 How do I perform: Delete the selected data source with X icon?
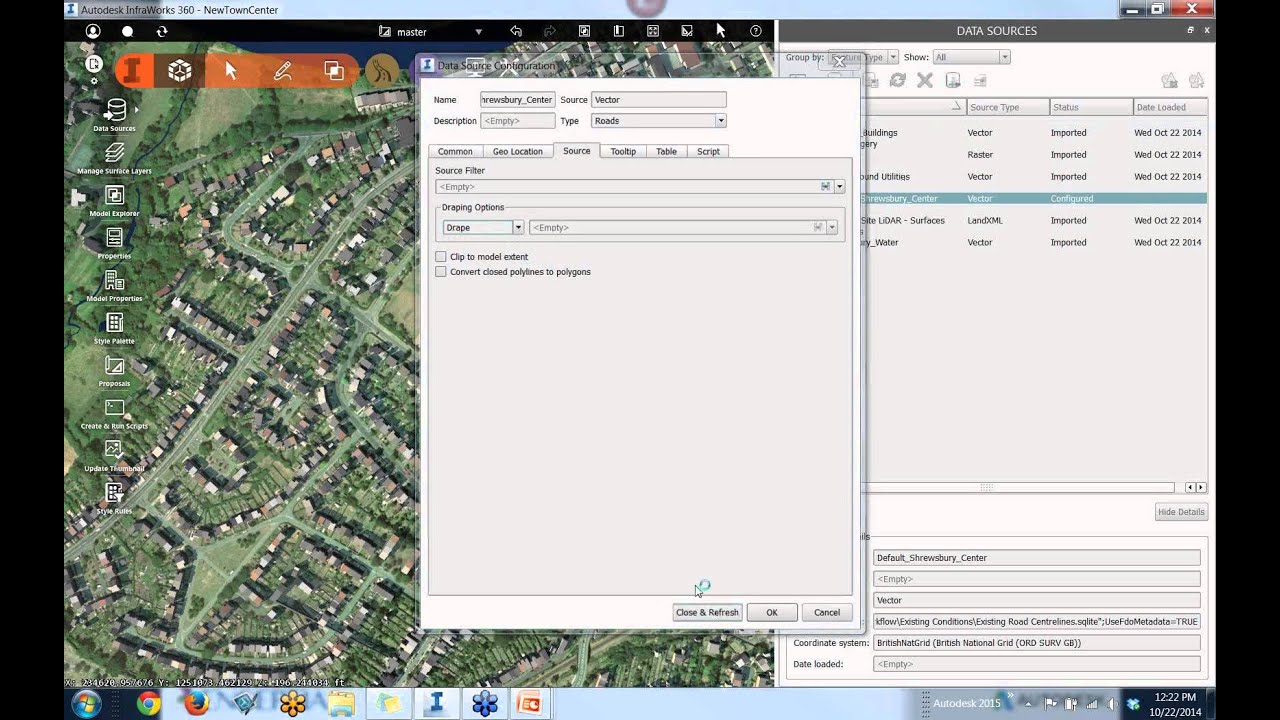tap(924, 81)
